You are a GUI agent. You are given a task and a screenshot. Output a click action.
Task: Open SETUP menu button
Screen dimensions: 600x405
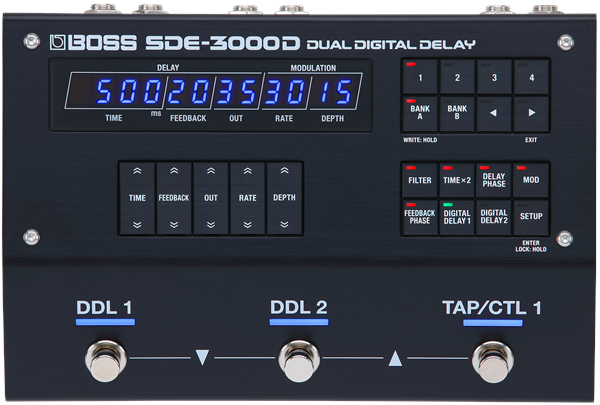point(531,217)
